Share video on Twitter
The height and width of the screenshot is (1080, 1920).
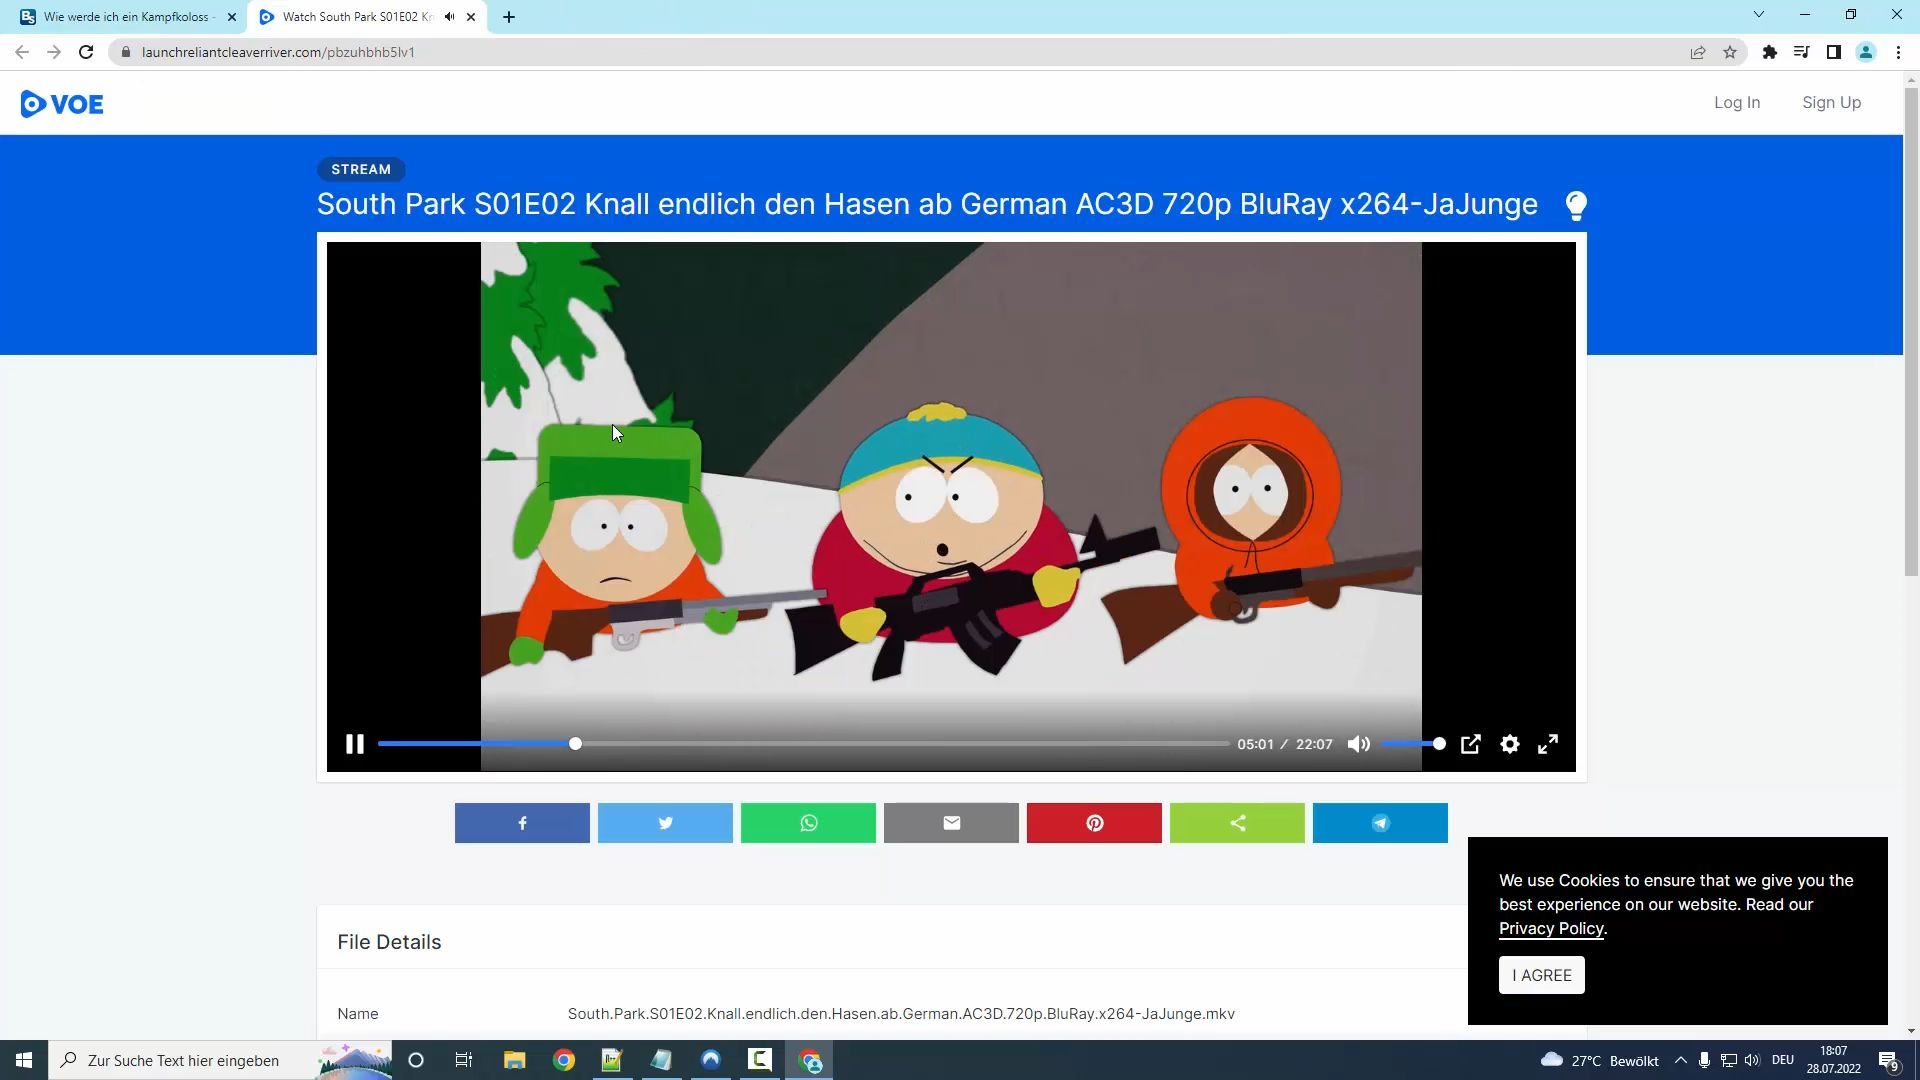[x=665, y=823]
